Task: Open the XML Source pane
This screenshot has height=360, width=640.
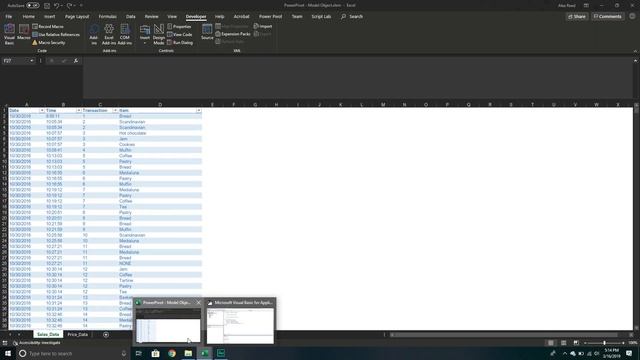Action: (x=207, y=32)
